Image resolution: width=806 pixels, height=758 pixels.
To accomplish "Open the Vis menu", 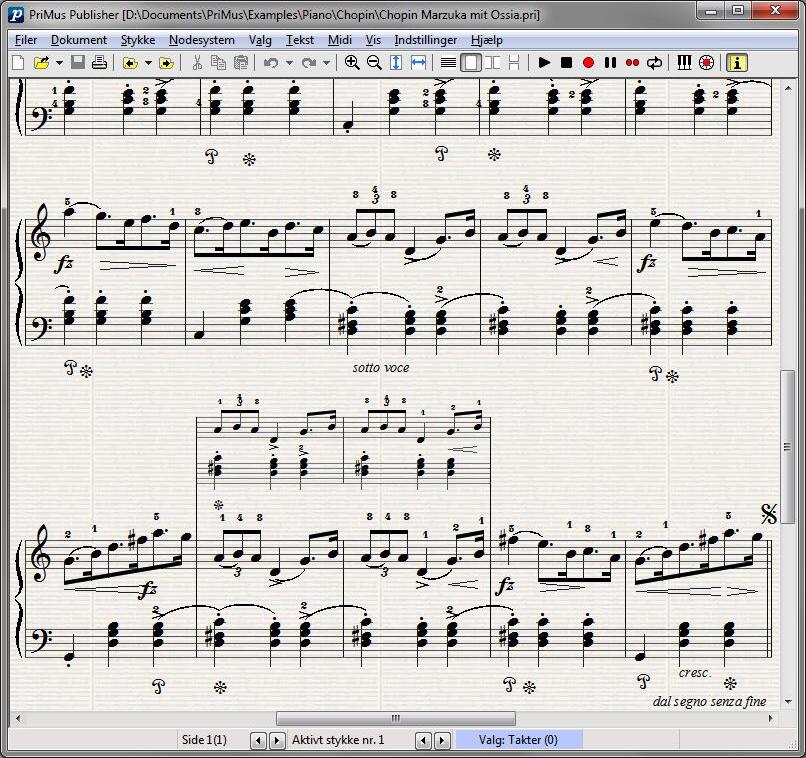I will 373,40.
